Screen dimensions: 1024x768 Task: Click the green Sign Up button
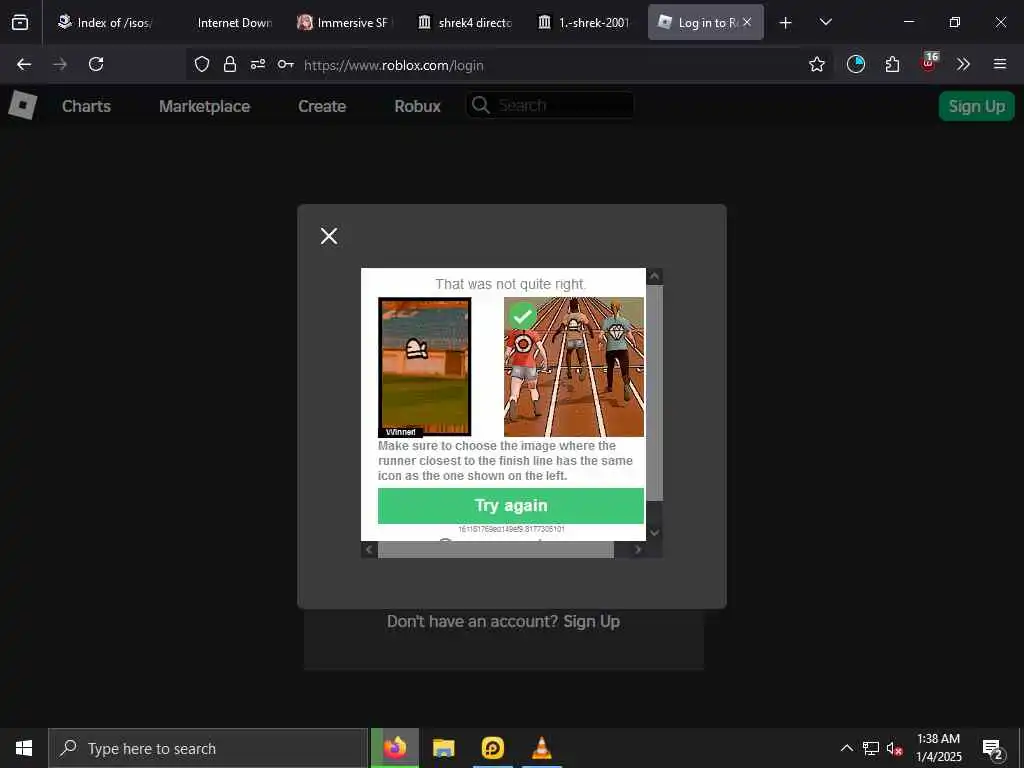coord(976,106)
